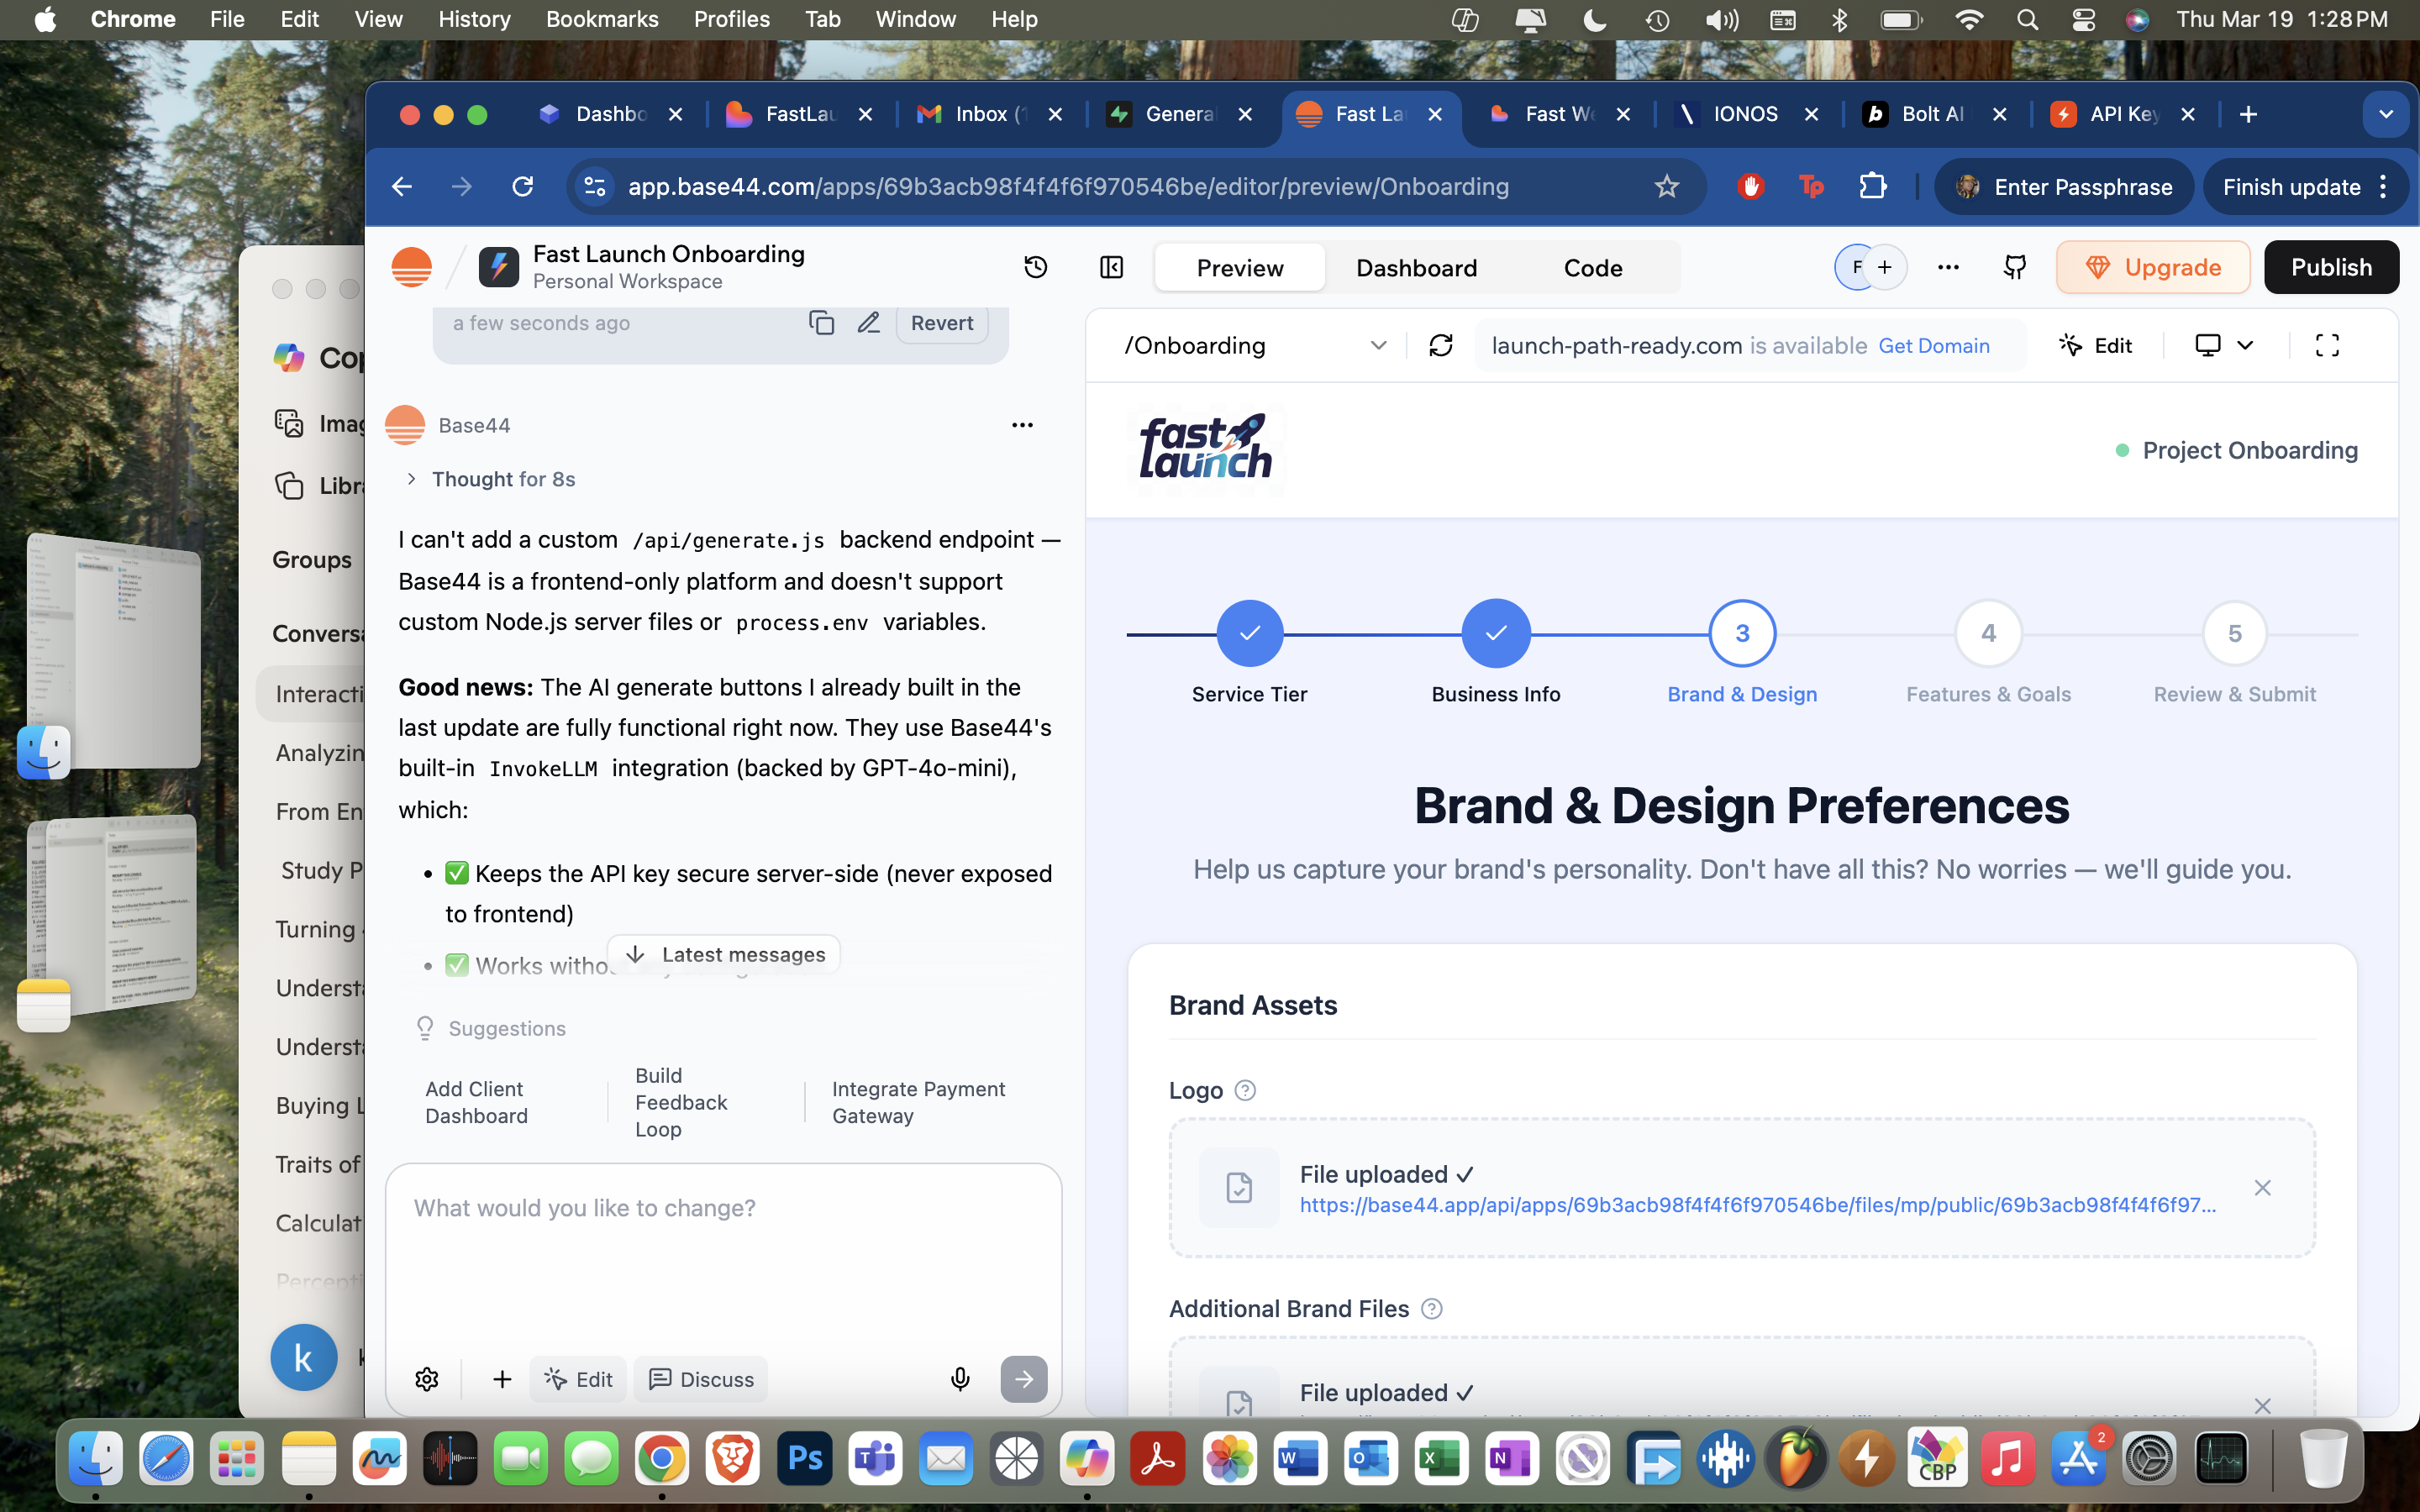The image size is (2420, 1512).
Task: Switch to the Code tab
Action: pyautogui.click(x=1592, y=267)
